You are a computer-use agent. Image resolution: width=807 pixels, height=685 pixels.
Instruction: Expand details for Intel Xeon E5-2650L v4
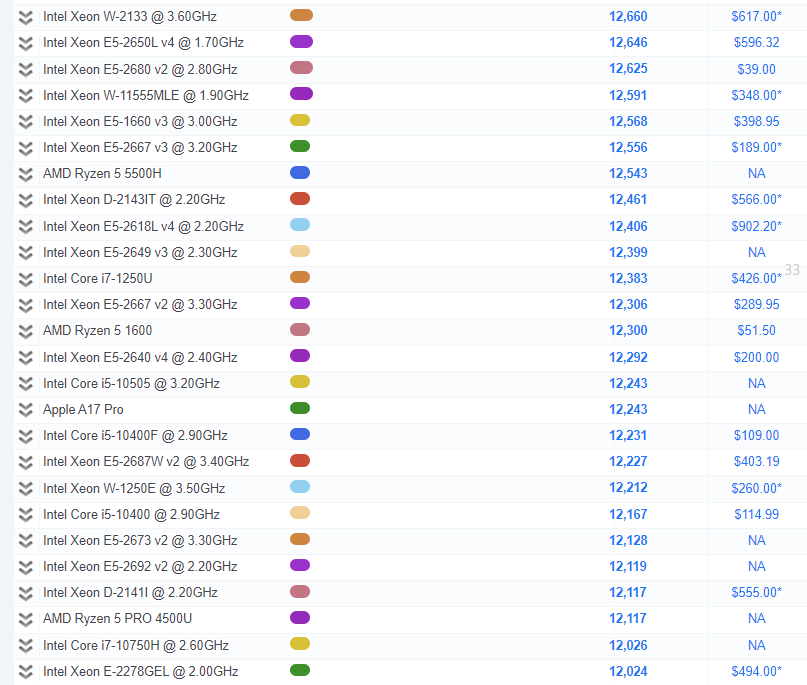26,44
